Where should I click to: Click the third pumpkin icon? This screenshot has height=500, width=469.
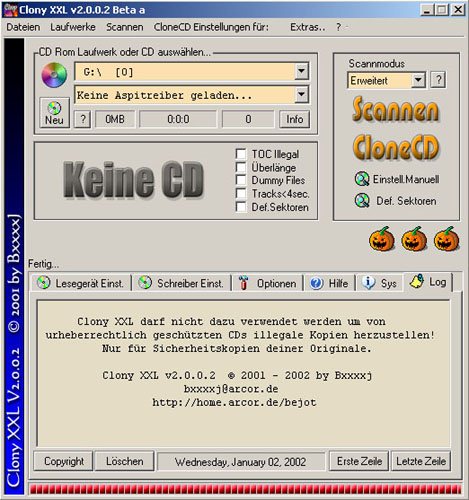pyautogui.click(x=447, y=239)
